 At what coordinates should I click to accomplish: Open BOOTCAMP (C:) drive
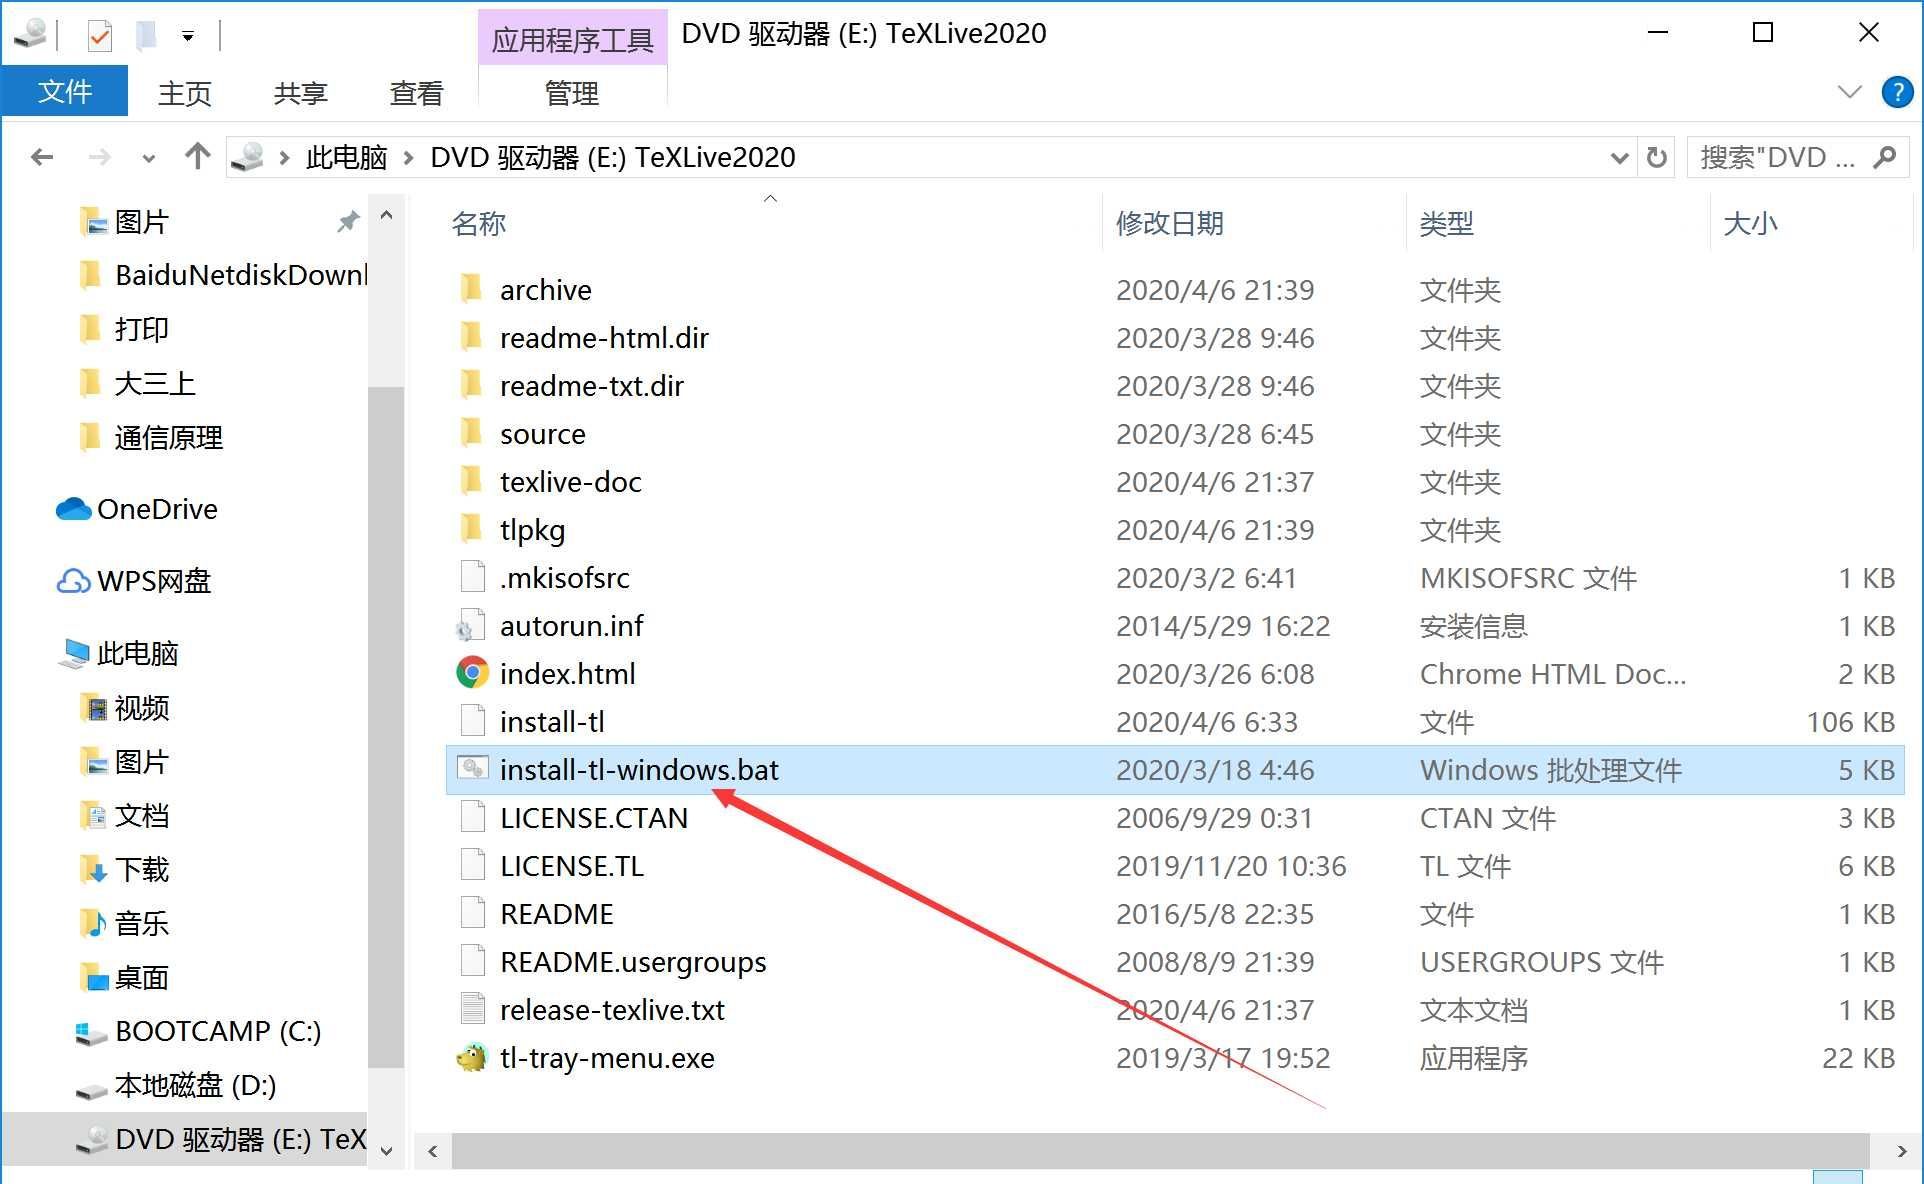[218, 1031]
